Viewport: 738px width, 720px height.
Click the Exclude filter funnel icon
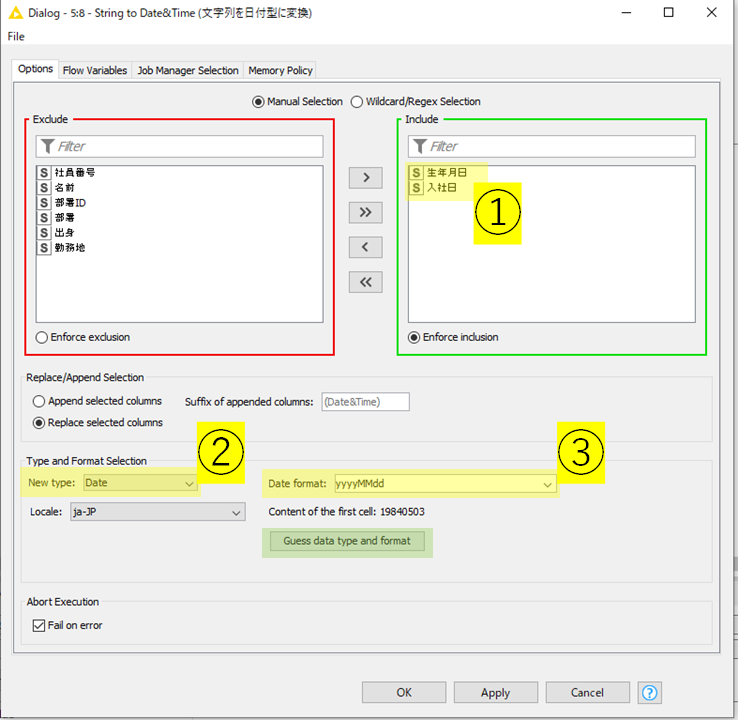pos(47,146)
